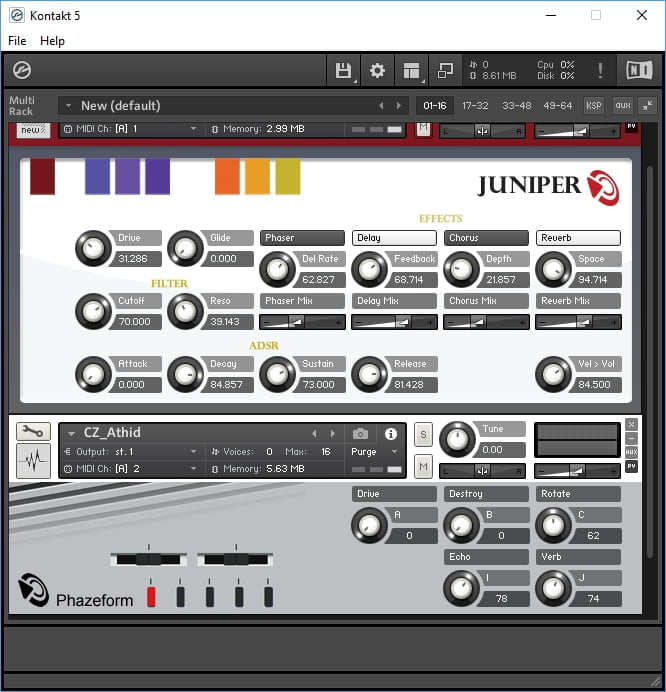Toggle Phaser effect on
This screenshot has height=692, width=666.
click(302, 238)
